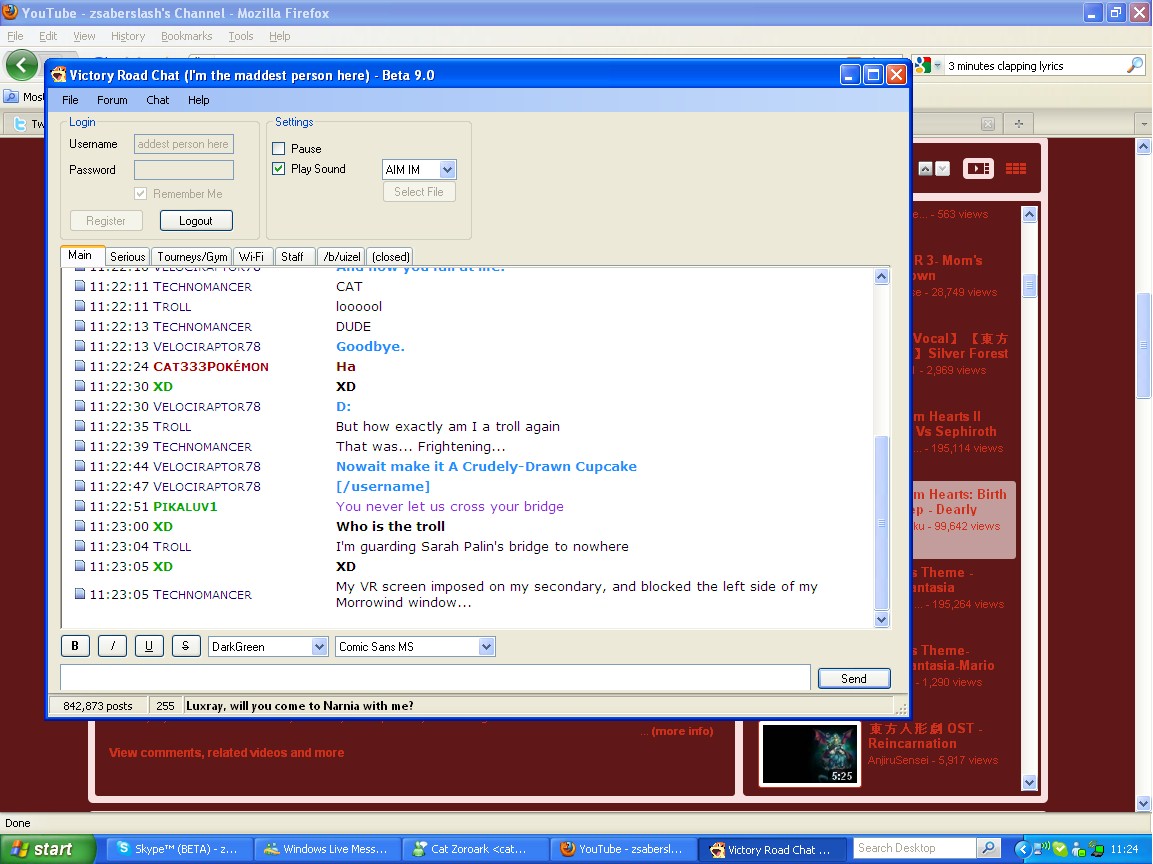Switch to the Tourneys/Gym chat tab
Viewport: 1153px width, 864px height.
coord(192,257)
